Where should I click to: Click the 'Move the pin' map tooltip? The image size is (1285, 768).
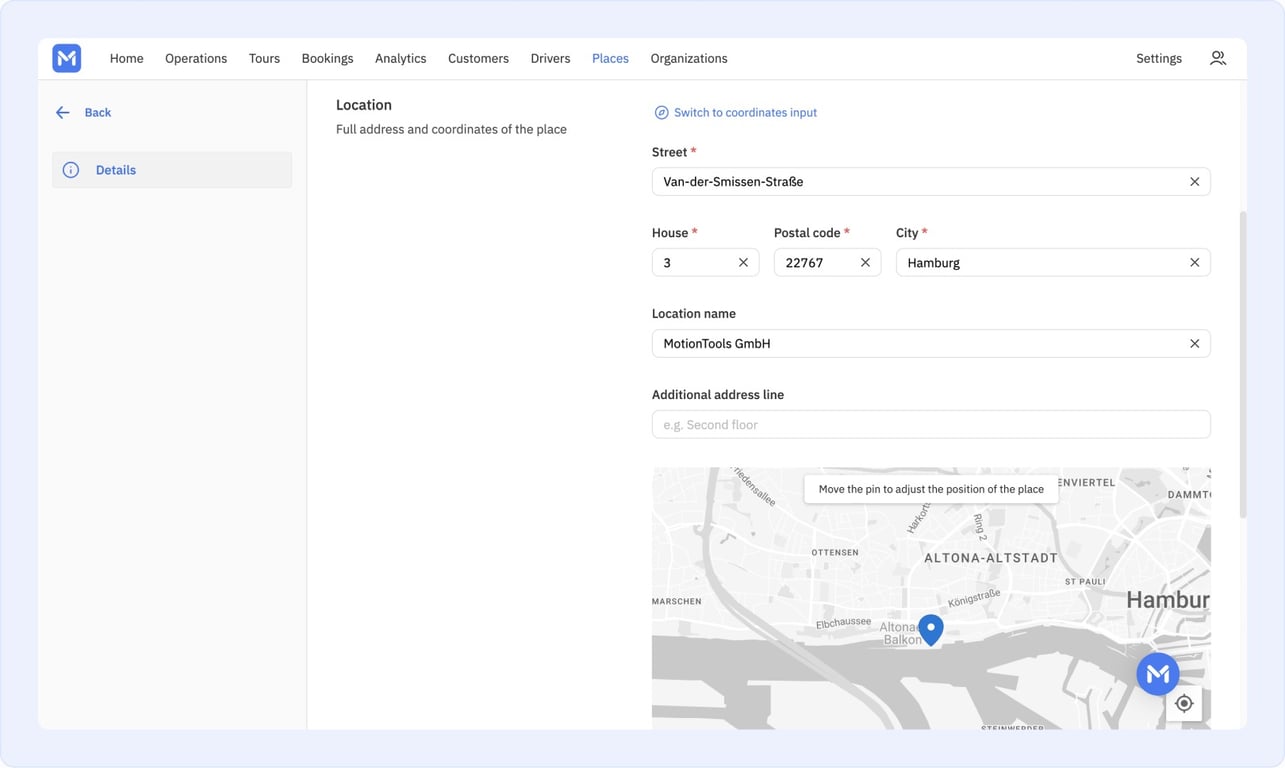click(x=931, y=489)
